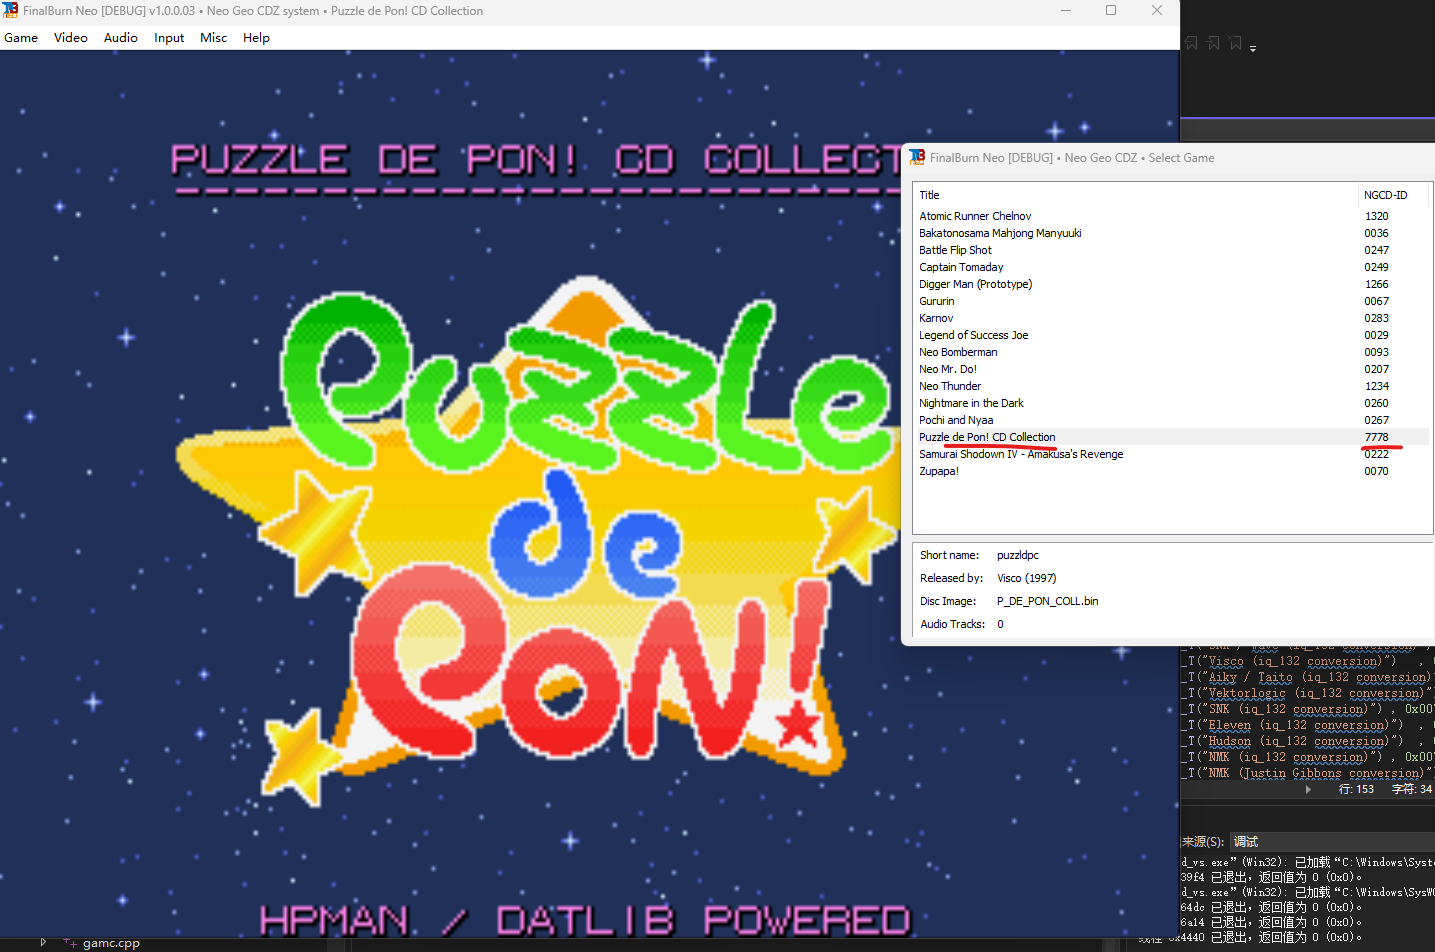
Task: Open the Audio menu
Action: point(121,38)
